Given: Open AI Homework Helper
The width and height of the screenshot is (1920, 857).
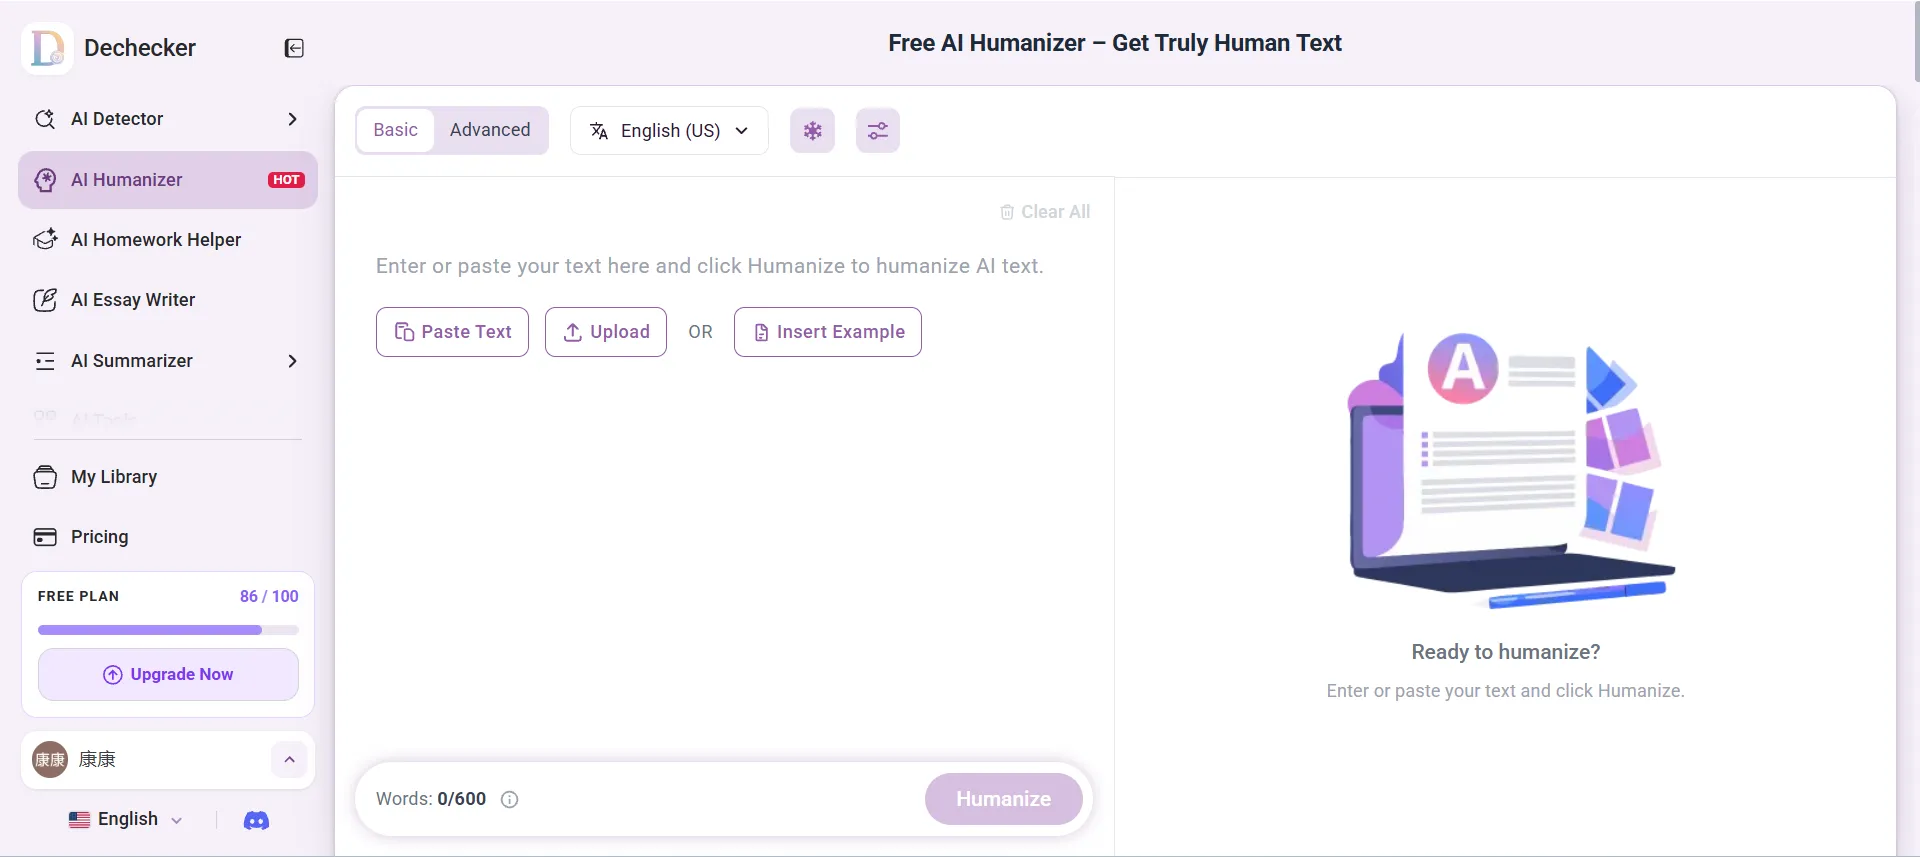Looking at the screenshot, I should (x=168, y=240).
